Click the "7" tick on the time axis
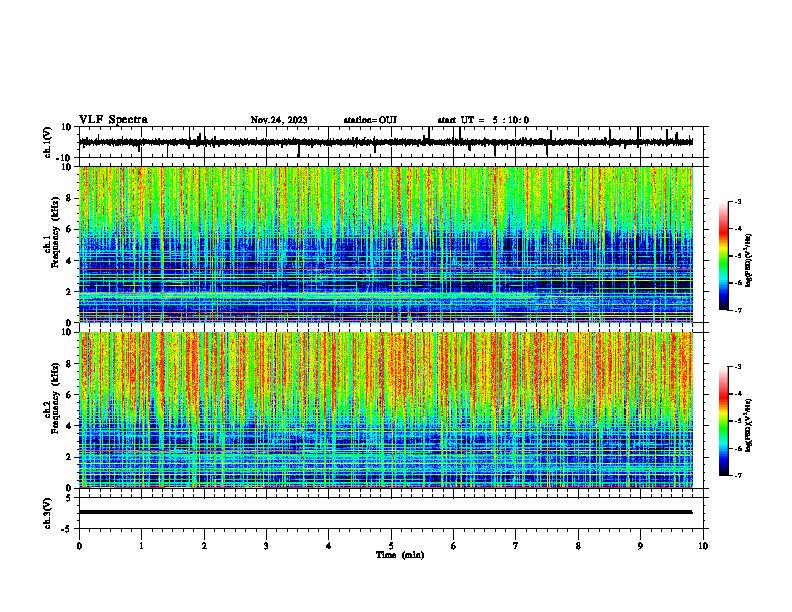Image resolution: width=792 pixels, height=612 pixels. [516, 546]
